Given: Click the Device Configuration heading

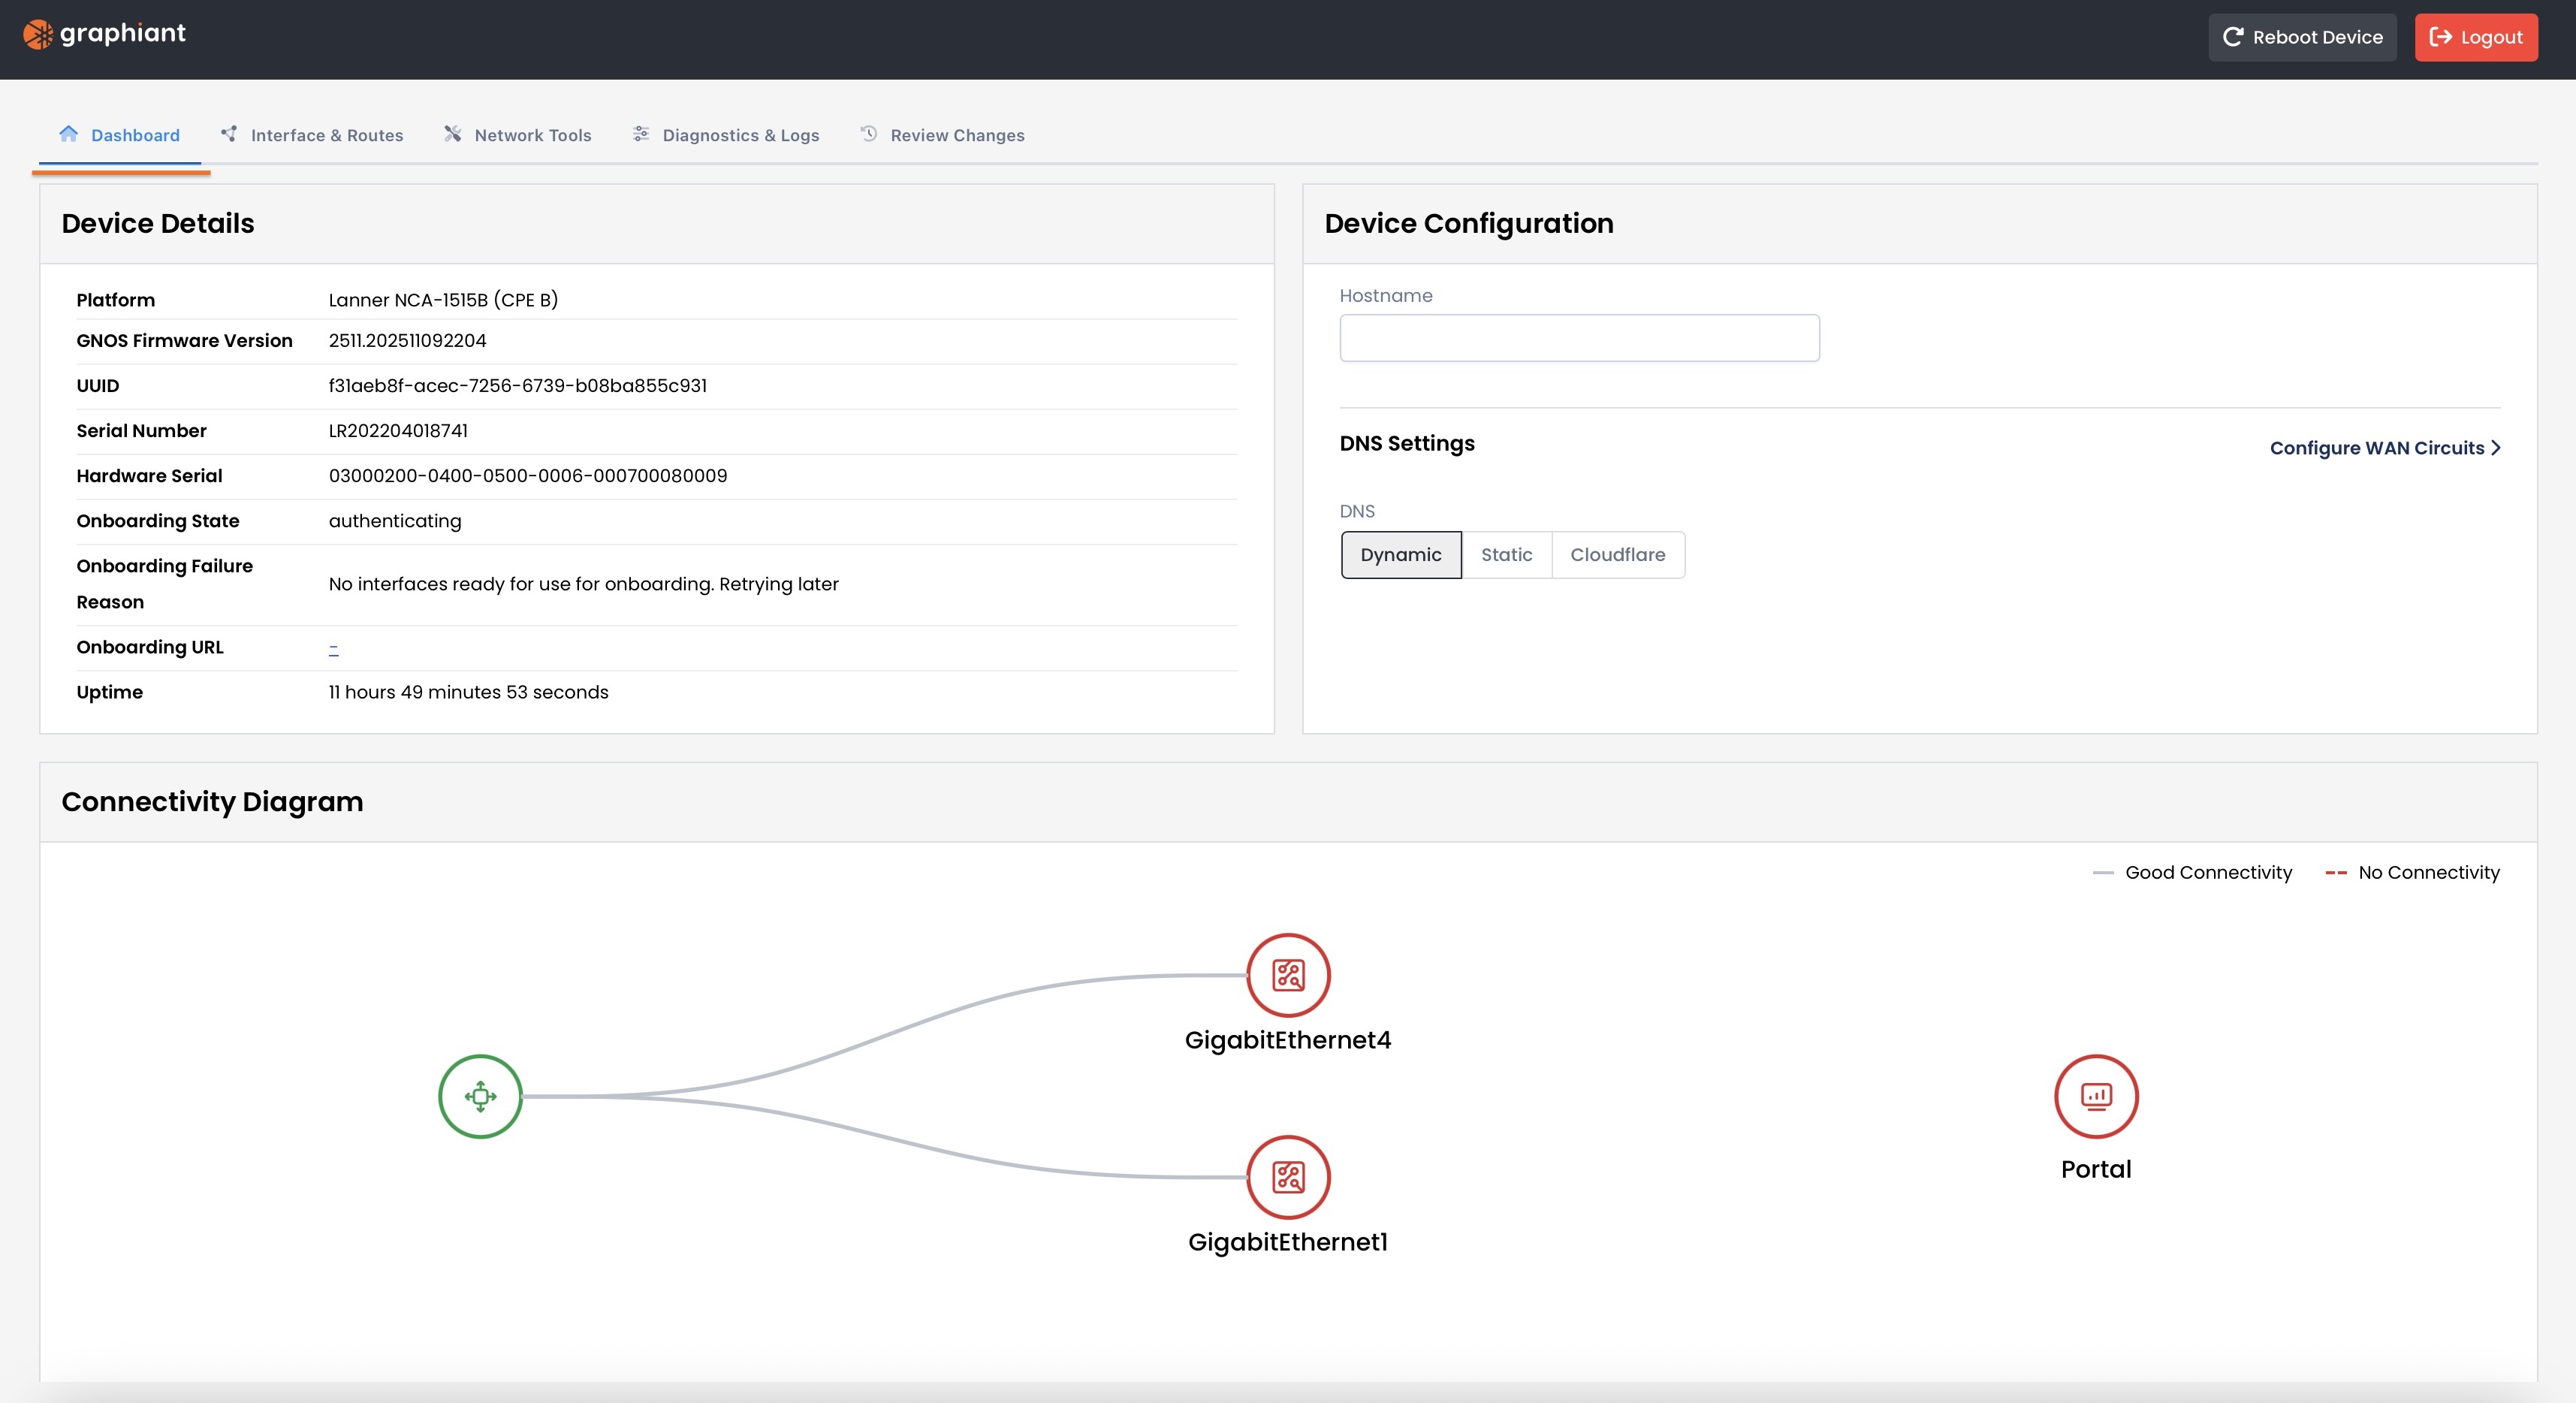Looking at the screenshot, I should (x=1469, y=223).
